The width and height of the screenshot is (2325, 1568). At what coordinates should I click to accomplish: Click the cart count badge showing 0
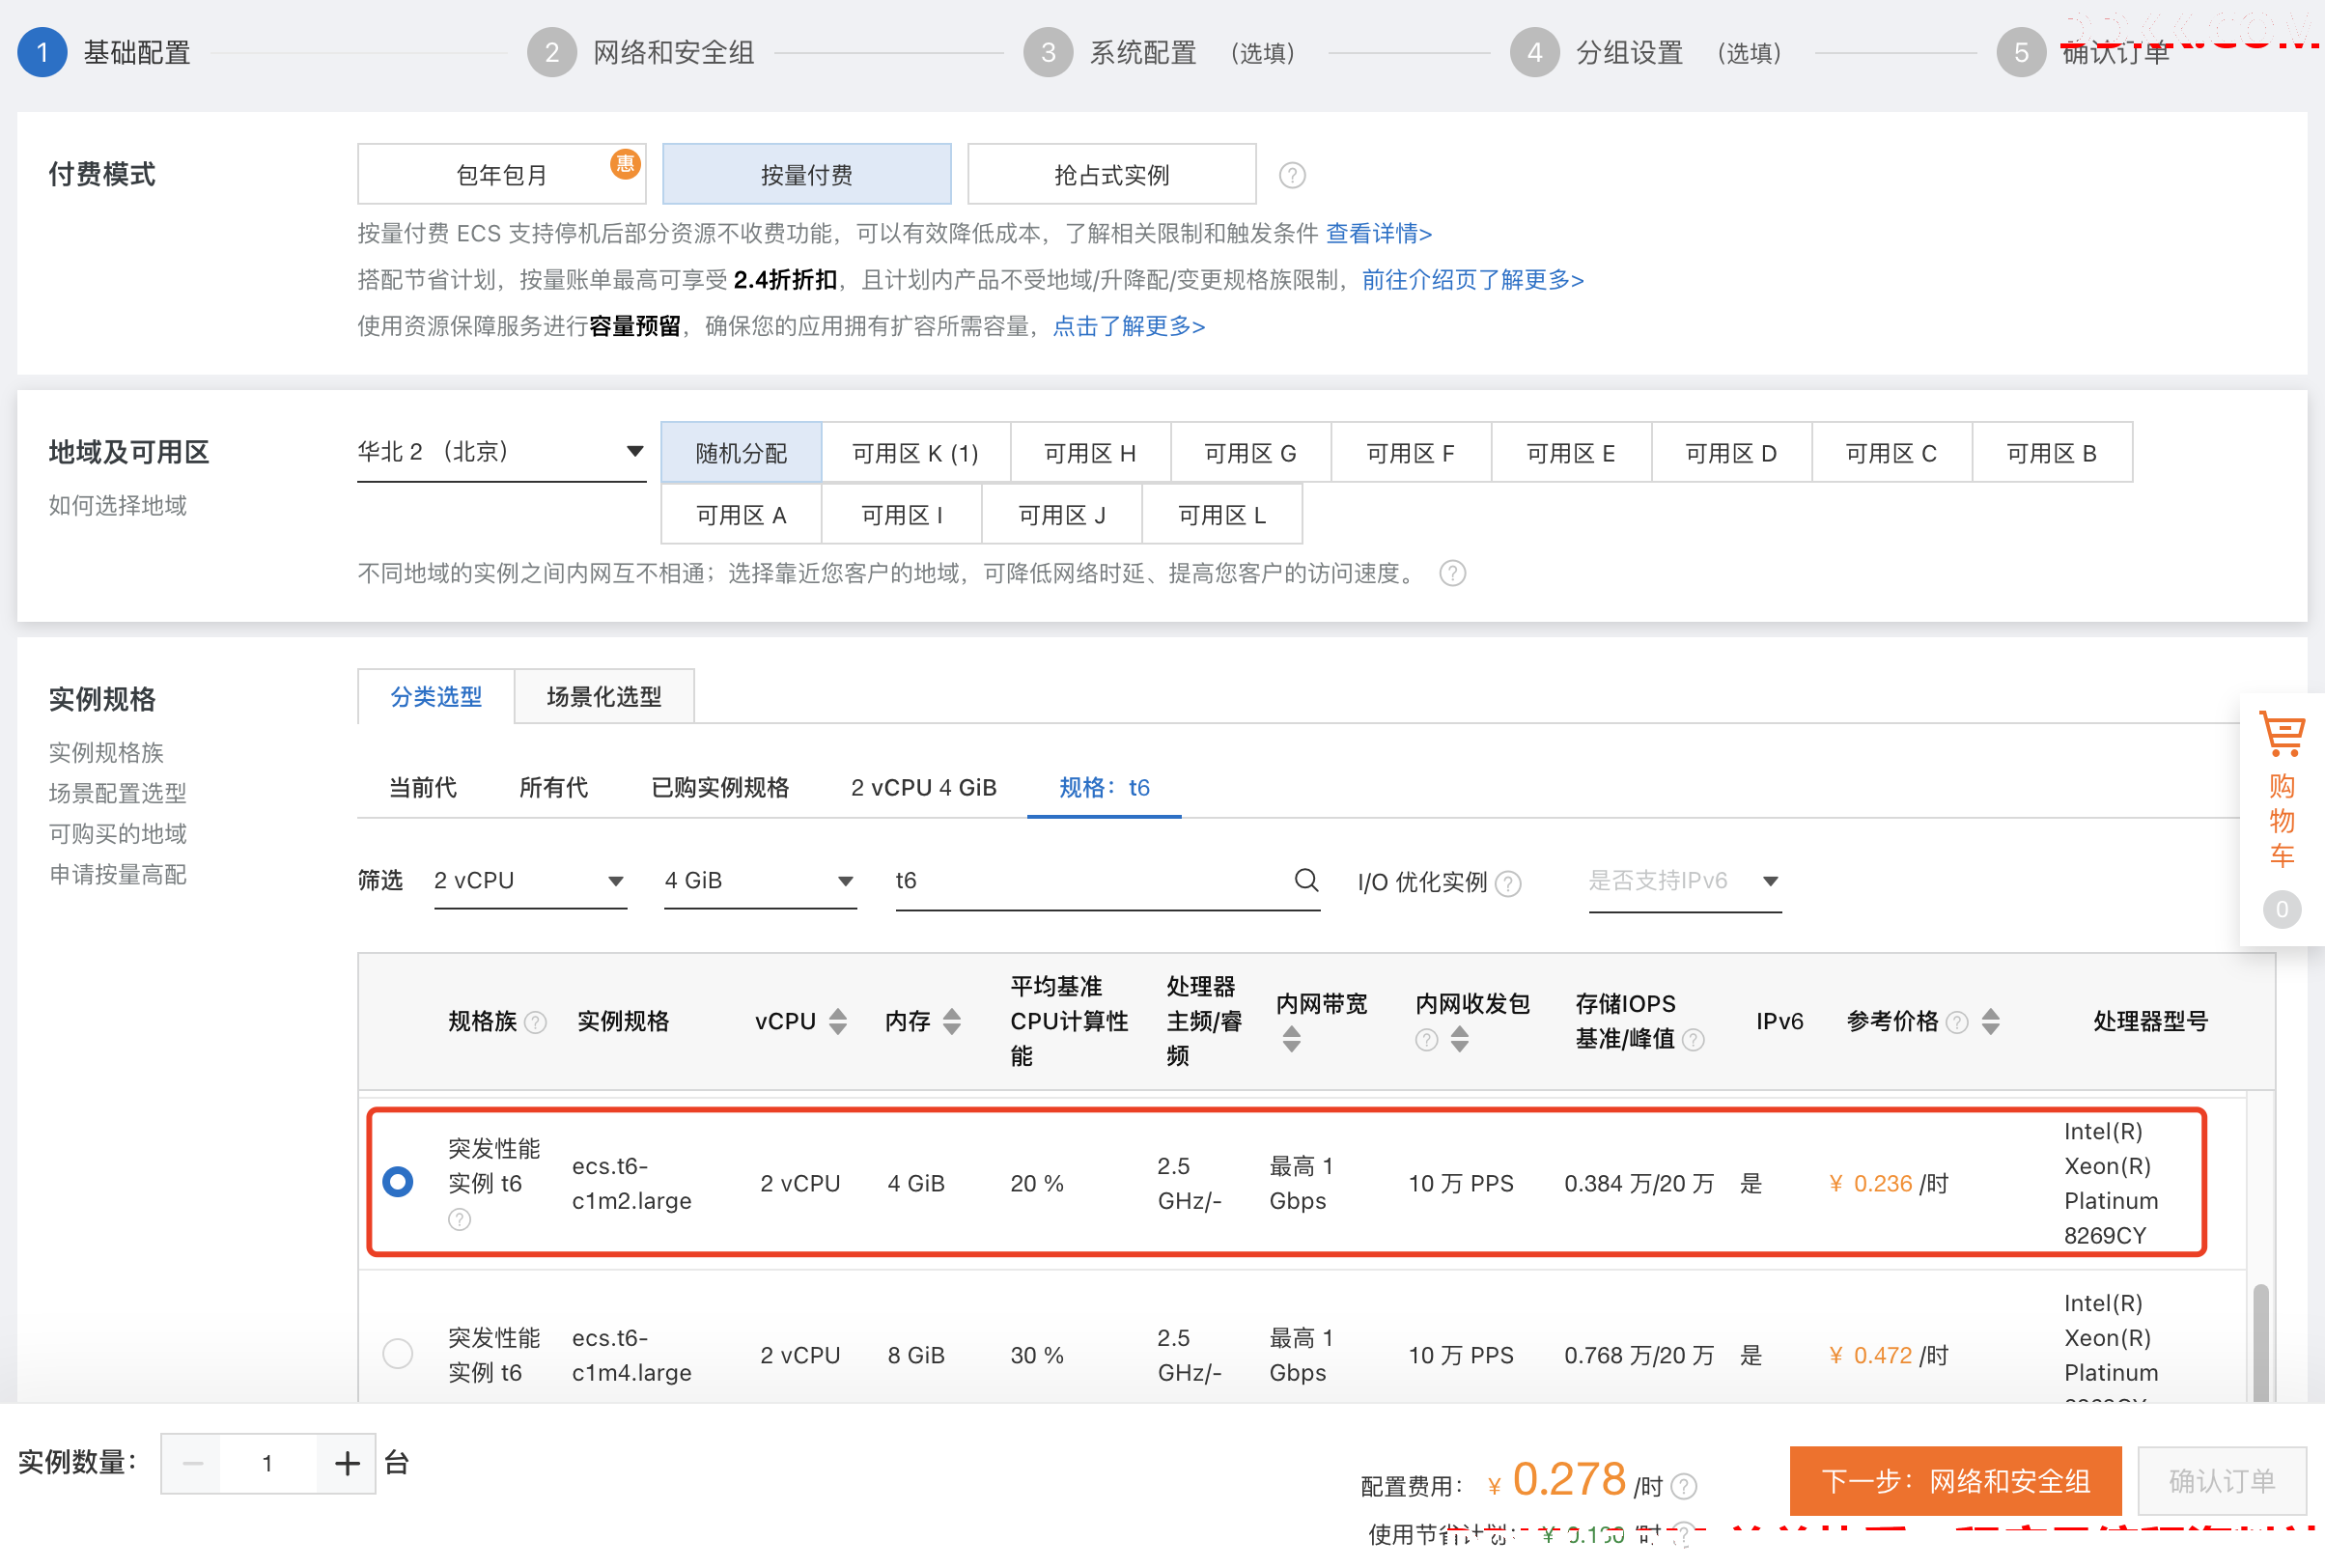pos(2281,909)
